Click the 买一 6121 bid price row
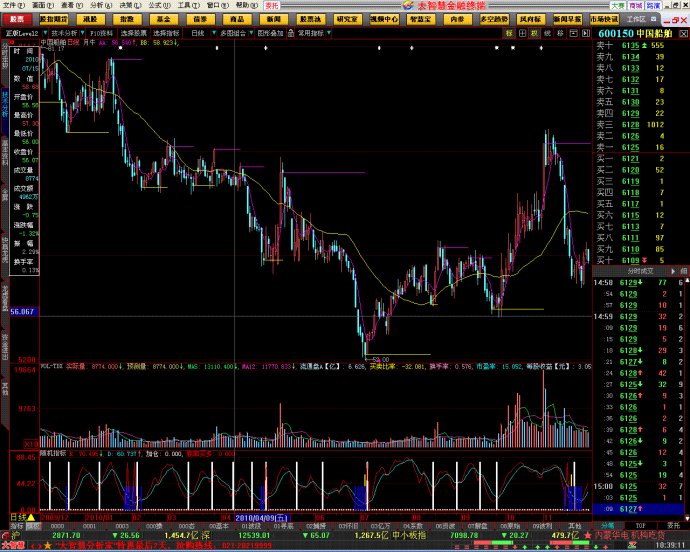Viewport: 690px width, 552px height. click(x=637, y=159)
